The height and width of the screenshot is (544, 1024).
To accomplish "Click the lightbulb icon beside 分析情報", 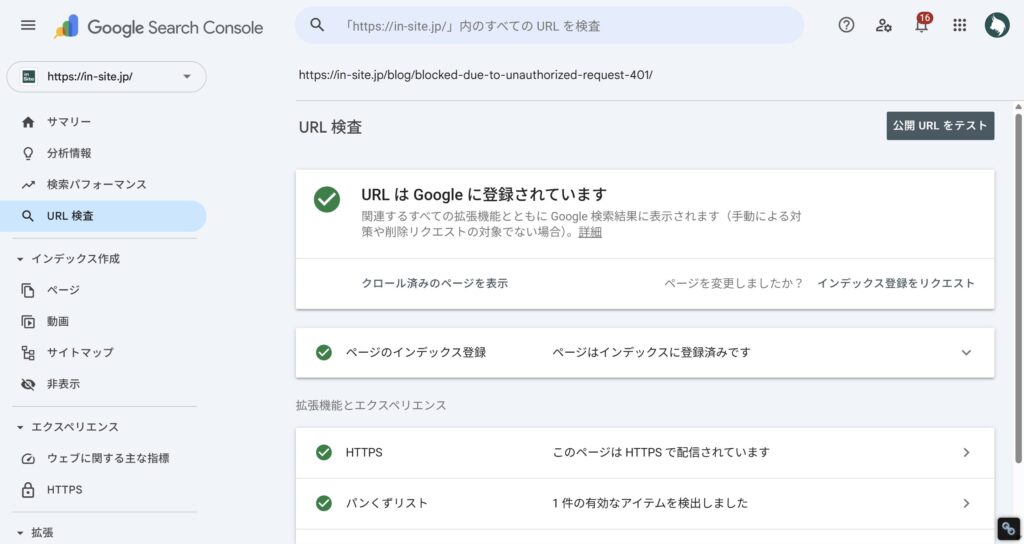I will [28, 153].
